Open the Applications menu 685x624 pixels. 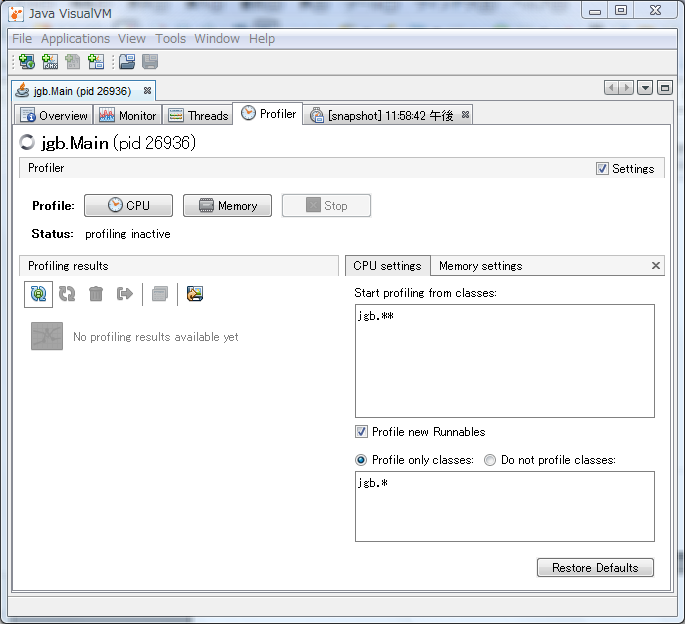75,39
